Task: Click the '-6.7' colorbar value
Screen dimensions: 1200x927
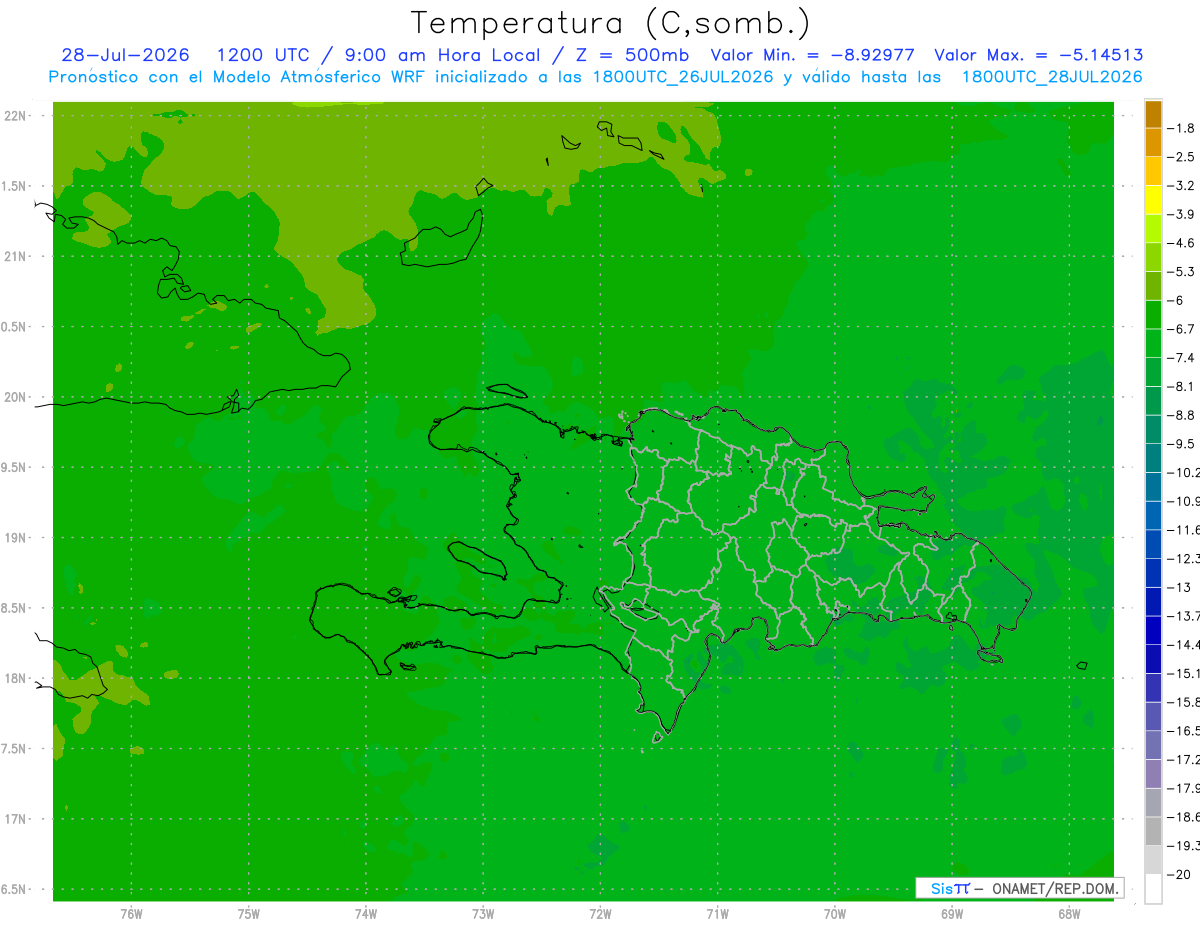Action: click(x=1183, y=329)
